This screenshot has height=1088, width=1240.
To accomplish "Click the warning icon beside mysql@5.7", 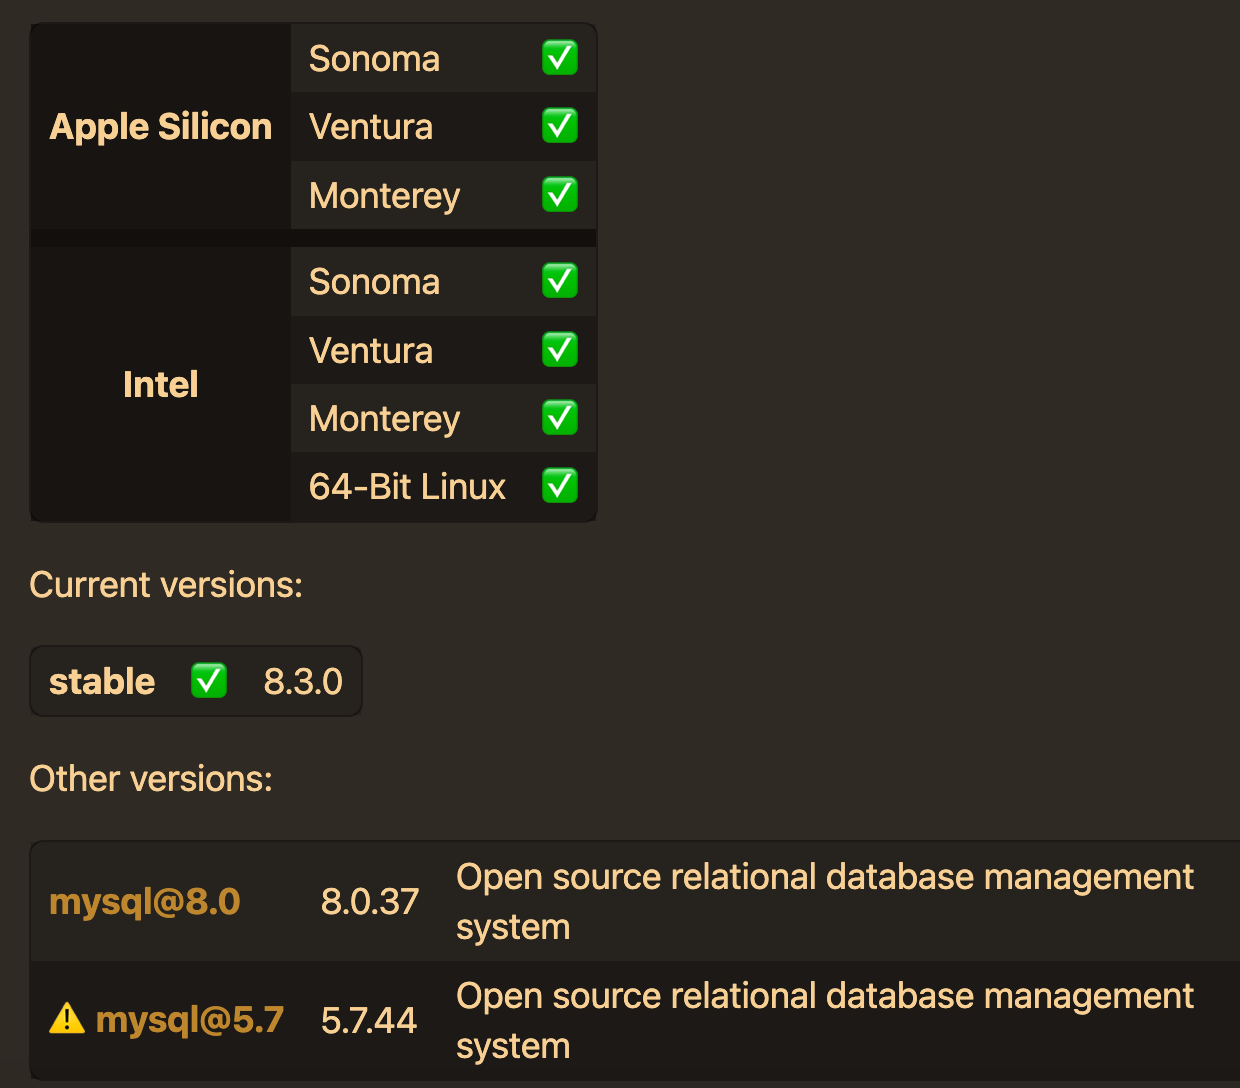I will tap(67, 1019).
